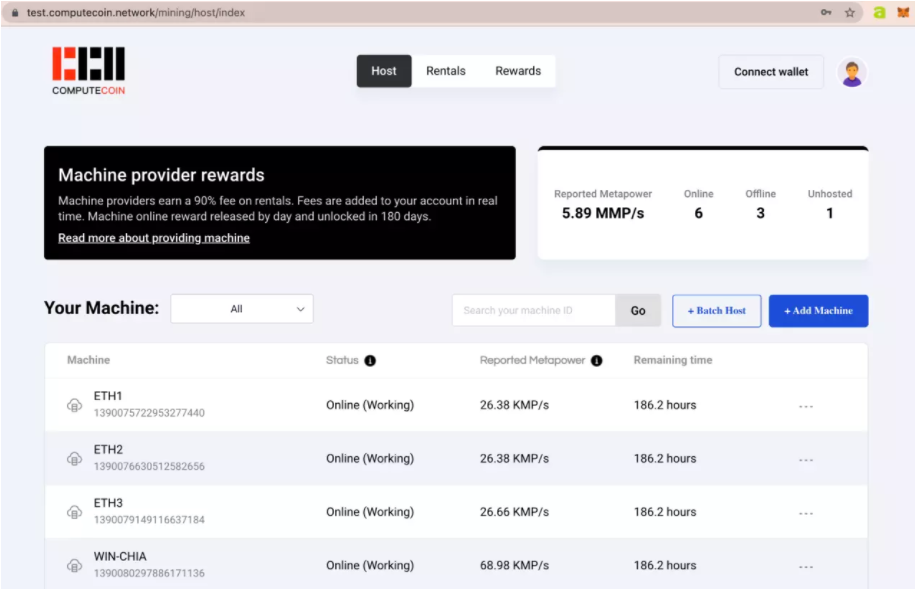Select the Host tab
915x589 pixels.
pos(384,71)
